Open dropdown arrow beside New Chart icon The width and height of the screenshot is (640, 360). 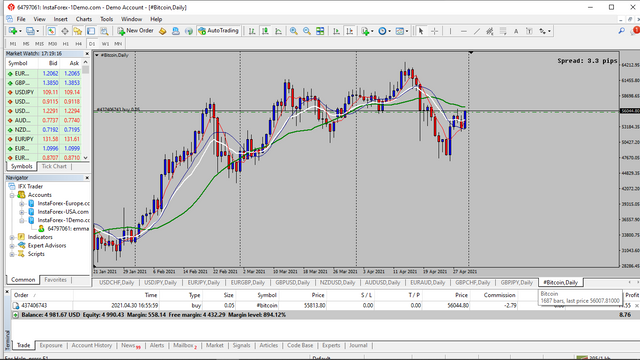pyautogui.click(x=20, y=31)
